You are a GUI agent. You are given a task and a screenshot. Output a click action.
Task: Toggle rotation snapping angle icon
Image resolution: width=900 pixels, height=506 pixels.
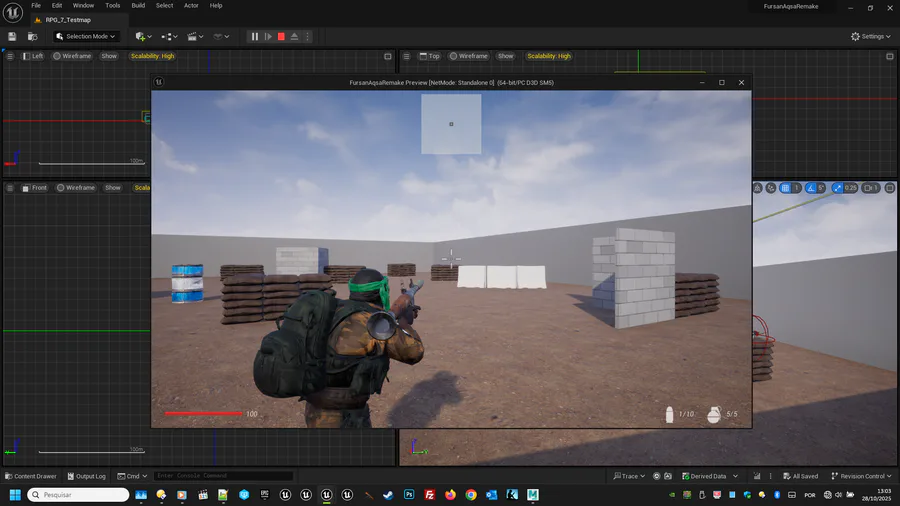[x=810, y=188]
